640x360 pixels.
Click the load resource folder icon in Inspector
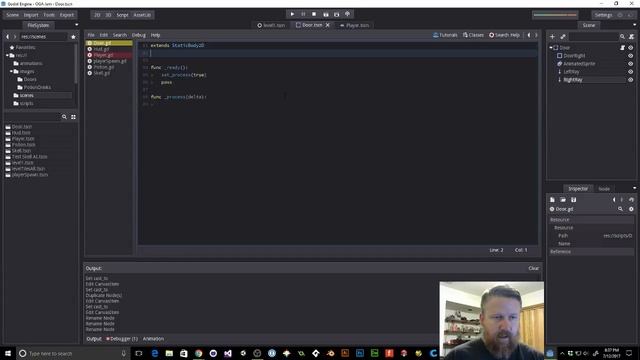[563, 200]
